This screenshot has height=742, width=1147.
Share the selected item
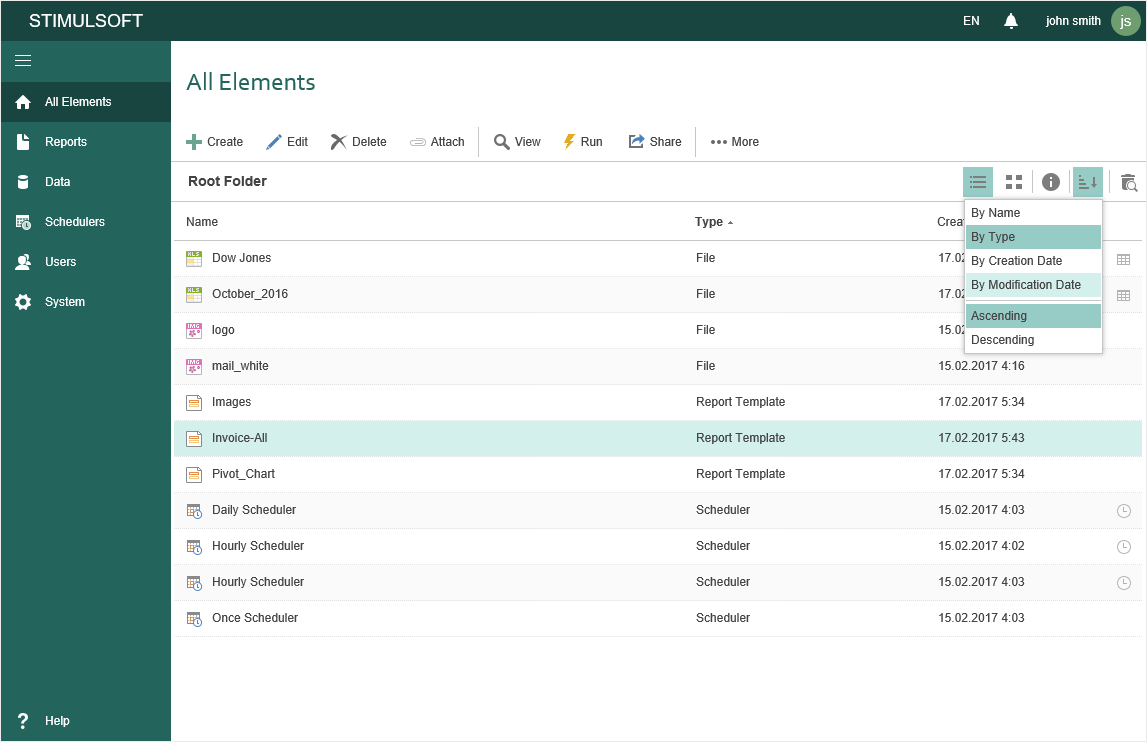[x=655, y=142]
